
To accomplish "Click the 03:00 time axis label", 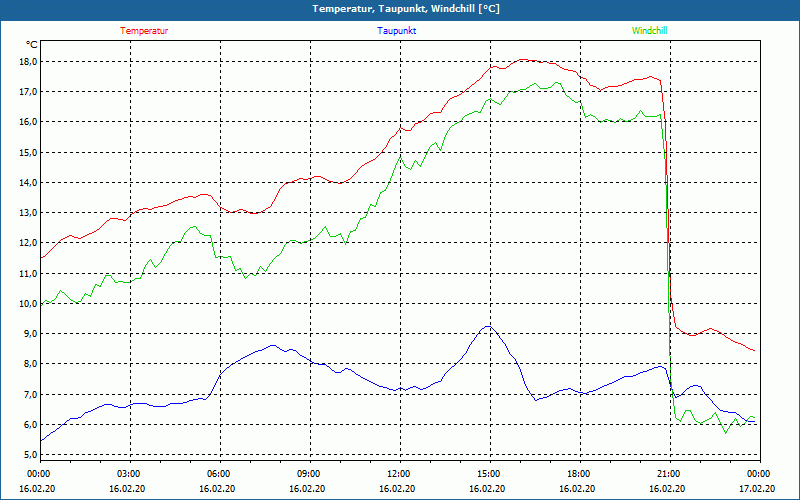I will tap(131, 474).
